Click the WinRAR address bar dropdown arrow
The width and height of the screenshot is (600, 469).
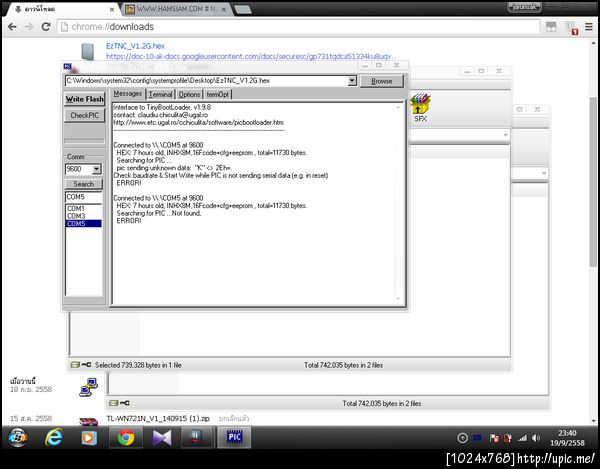click(505, 135)
